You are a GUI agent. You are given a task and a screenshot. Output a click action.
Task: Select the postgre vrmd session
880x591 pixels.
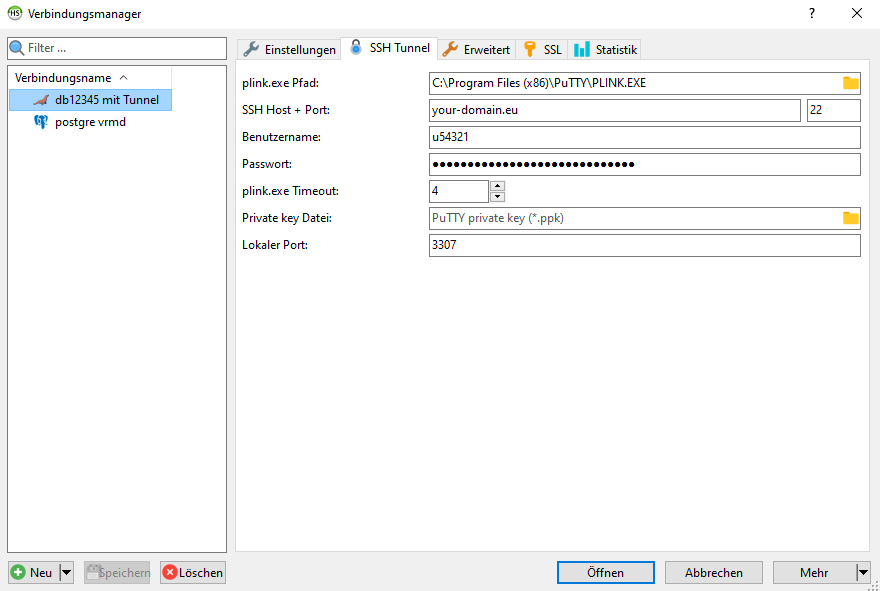90,122
